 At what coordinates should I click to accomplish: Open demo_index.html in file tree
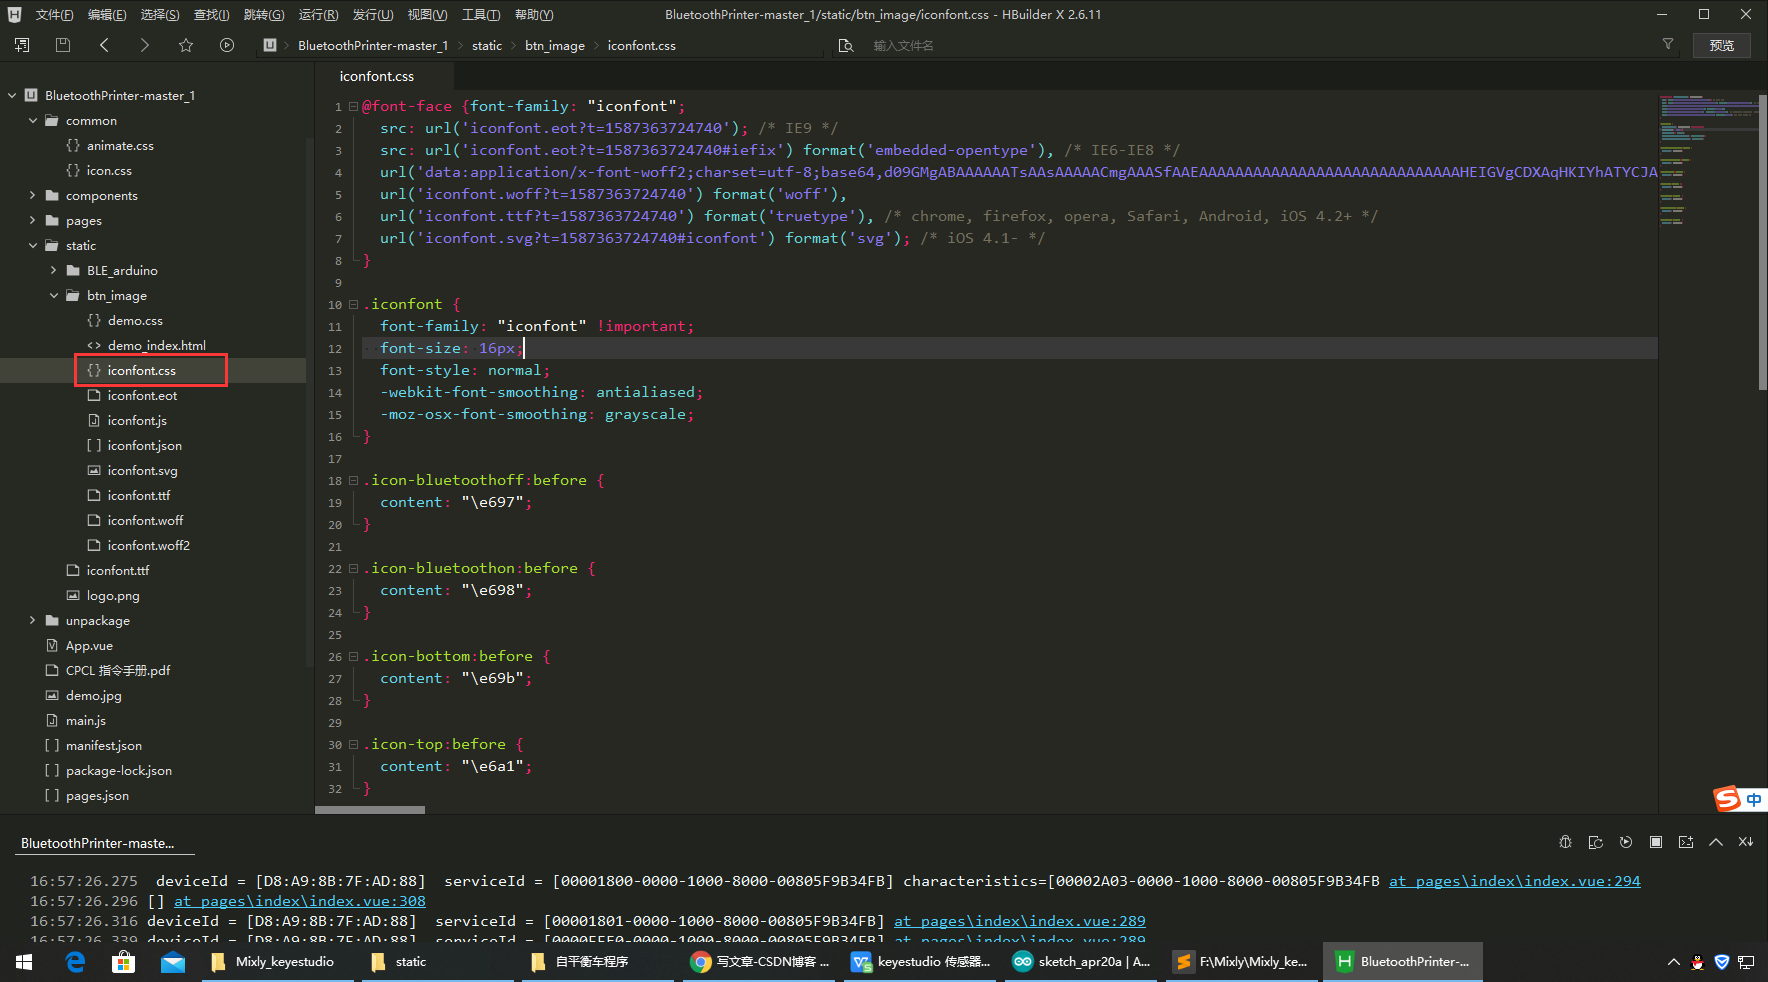pyautogui.click(x=156, y=345)
